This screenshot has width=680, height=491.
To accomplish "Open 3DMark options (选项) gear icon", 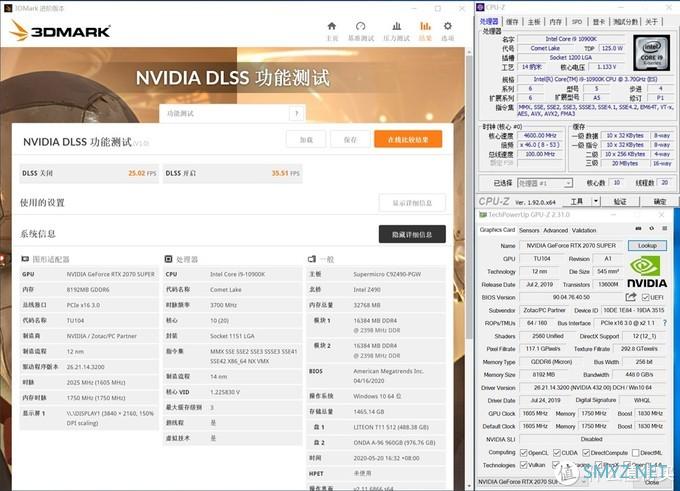I will (x=448, y=26).
